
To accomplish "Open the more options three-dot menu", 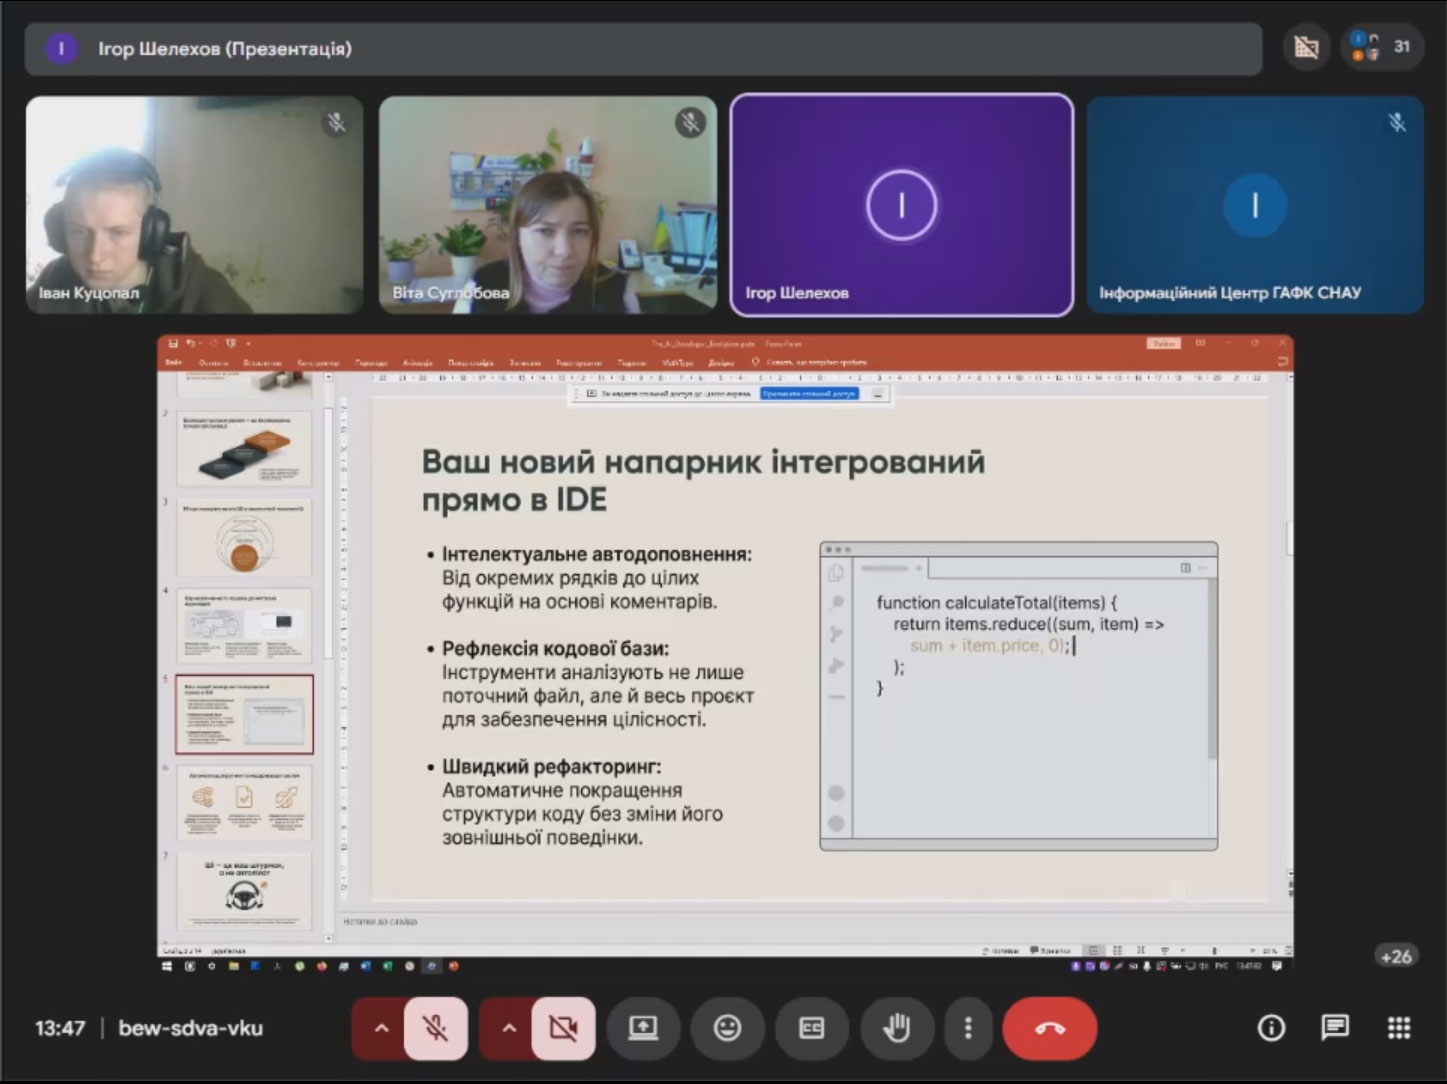I will tap(967, 1028).
